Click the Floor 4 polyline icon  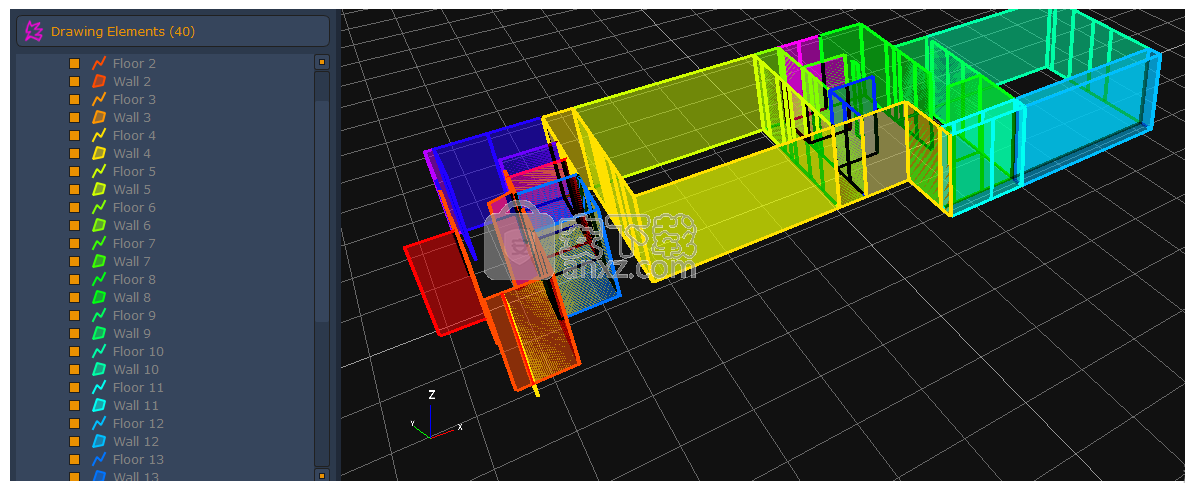pyautogui.click(x=98, y=135)
